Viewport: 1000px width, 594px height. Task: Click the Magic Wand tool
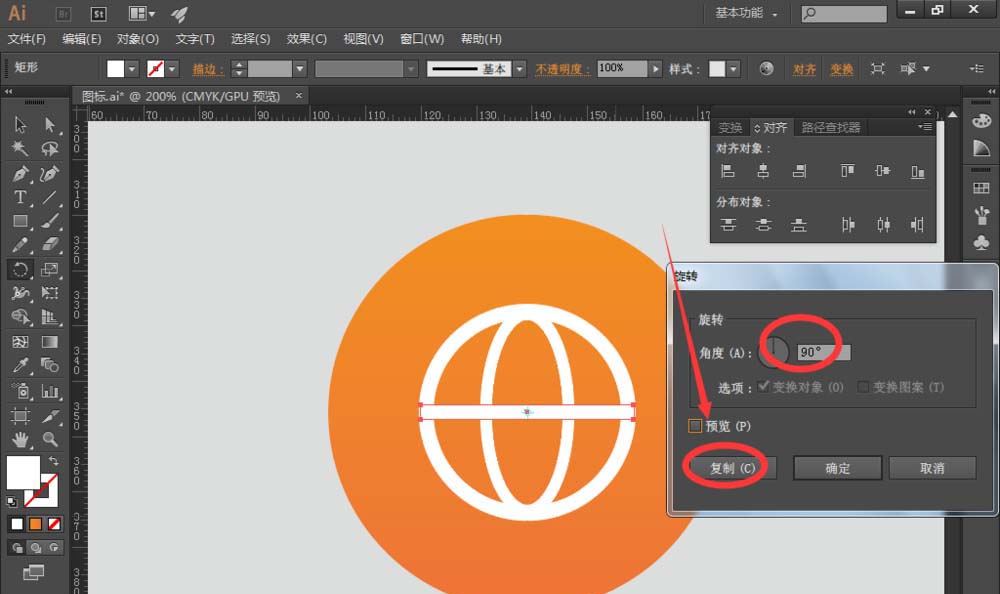tap(20, 149)
